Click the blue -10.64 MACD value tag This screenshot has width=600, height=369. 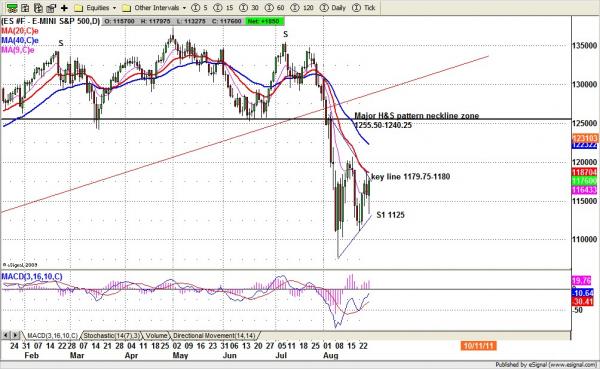pos(584,293)
